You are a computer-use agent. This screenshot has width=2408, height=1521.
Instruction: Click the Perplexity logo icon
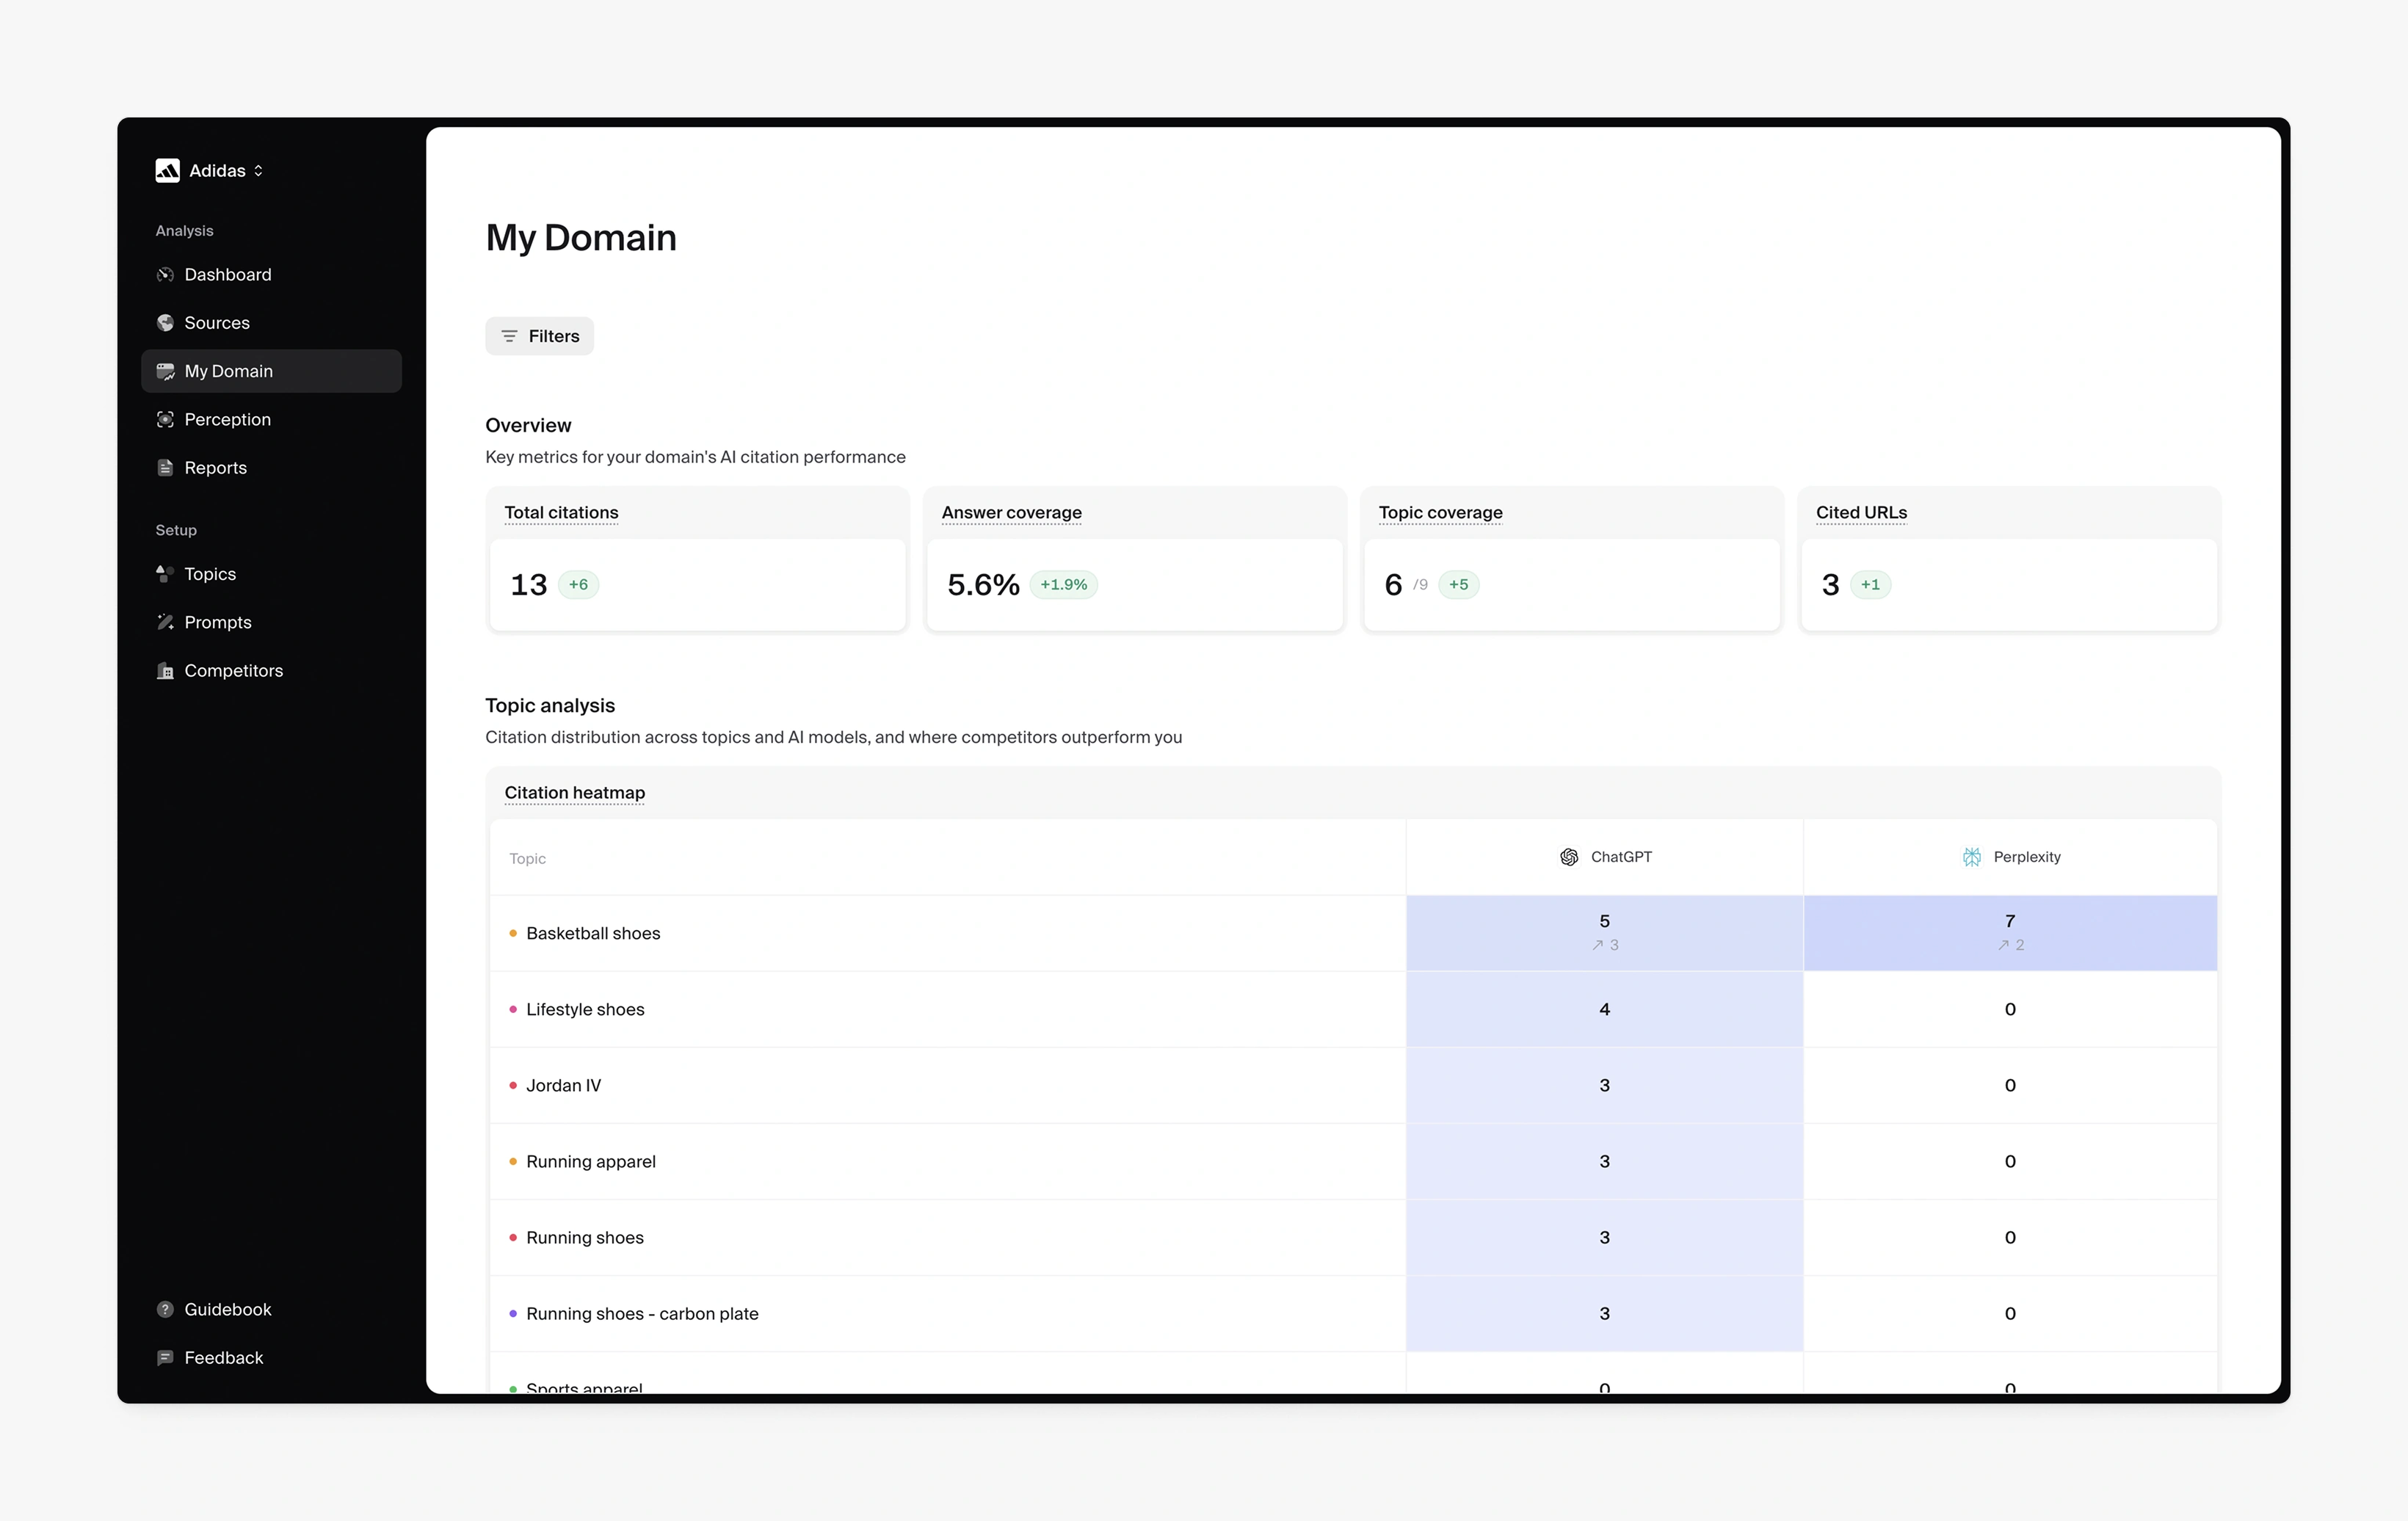click(x=1971, y=857)
